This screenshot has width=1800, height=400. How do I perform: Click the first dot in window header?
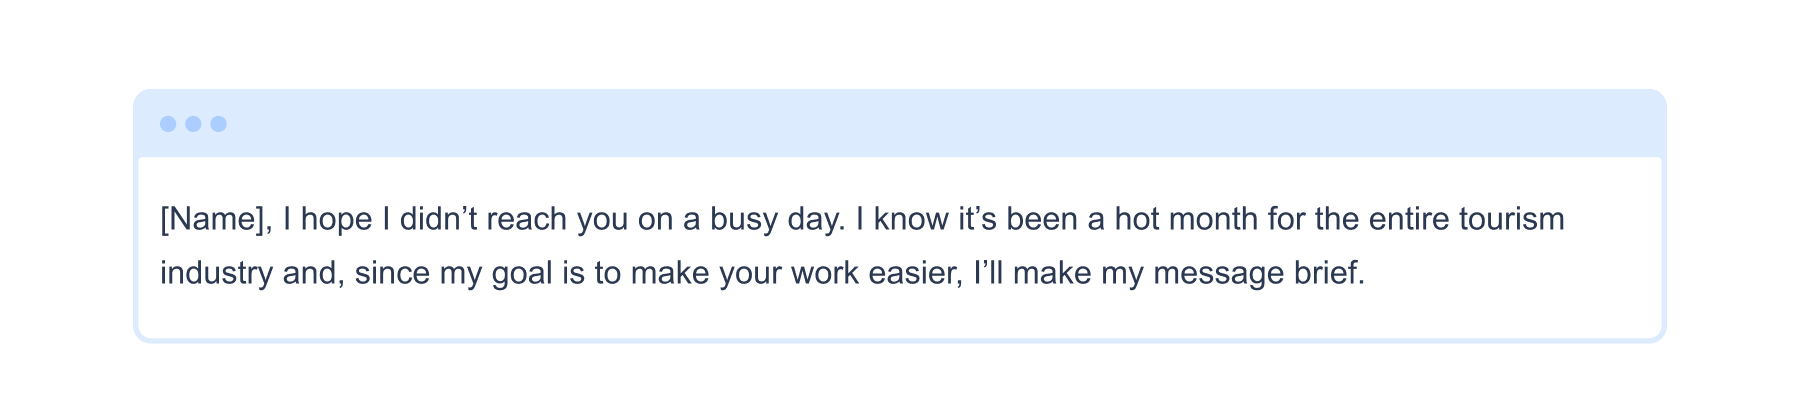(x=168, y=124)
